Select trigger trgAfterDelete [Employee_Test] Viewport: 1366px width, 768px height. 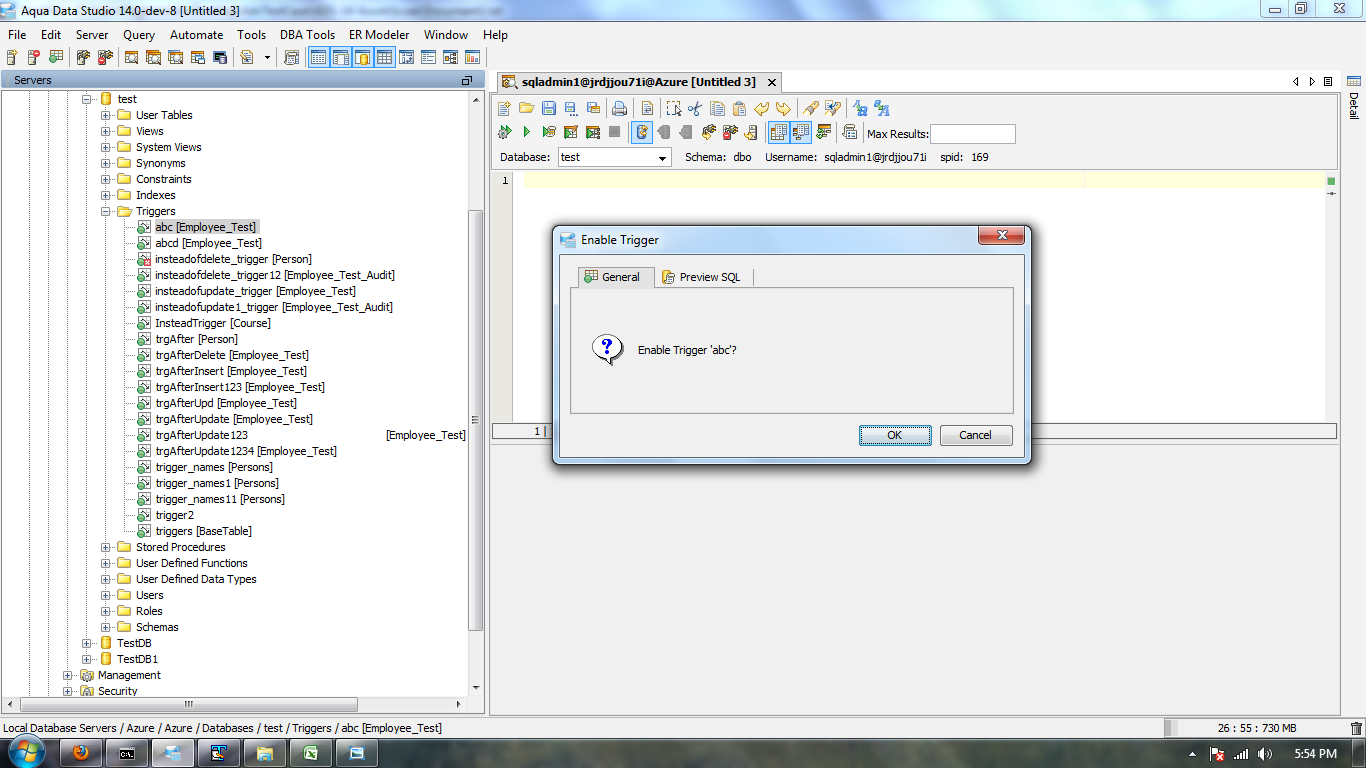231,355
